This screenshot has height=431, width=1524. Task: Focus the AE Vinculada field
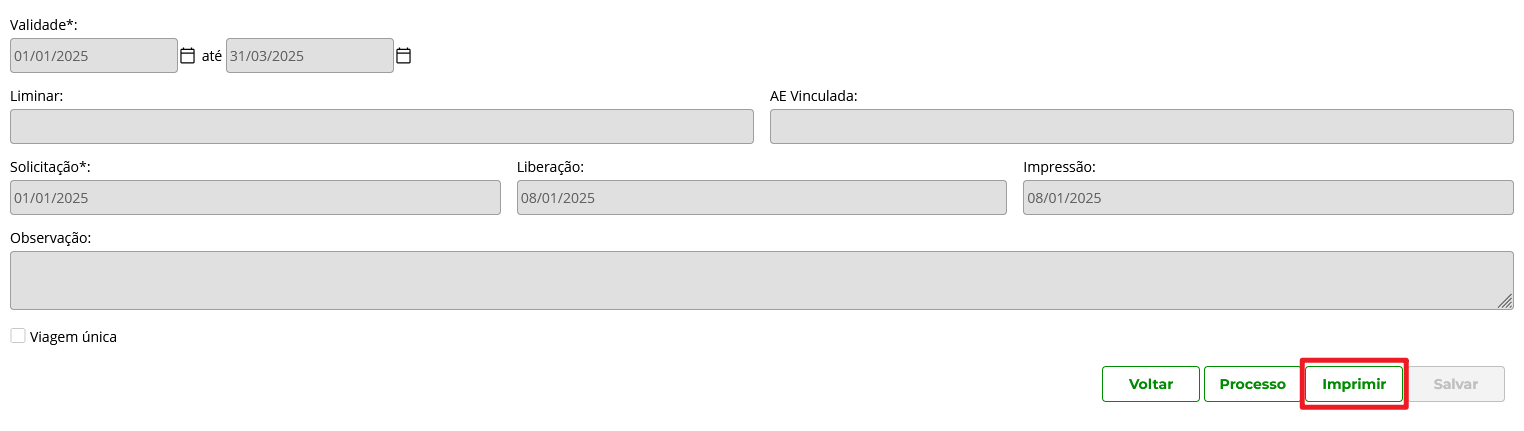tap(1141, 127)
